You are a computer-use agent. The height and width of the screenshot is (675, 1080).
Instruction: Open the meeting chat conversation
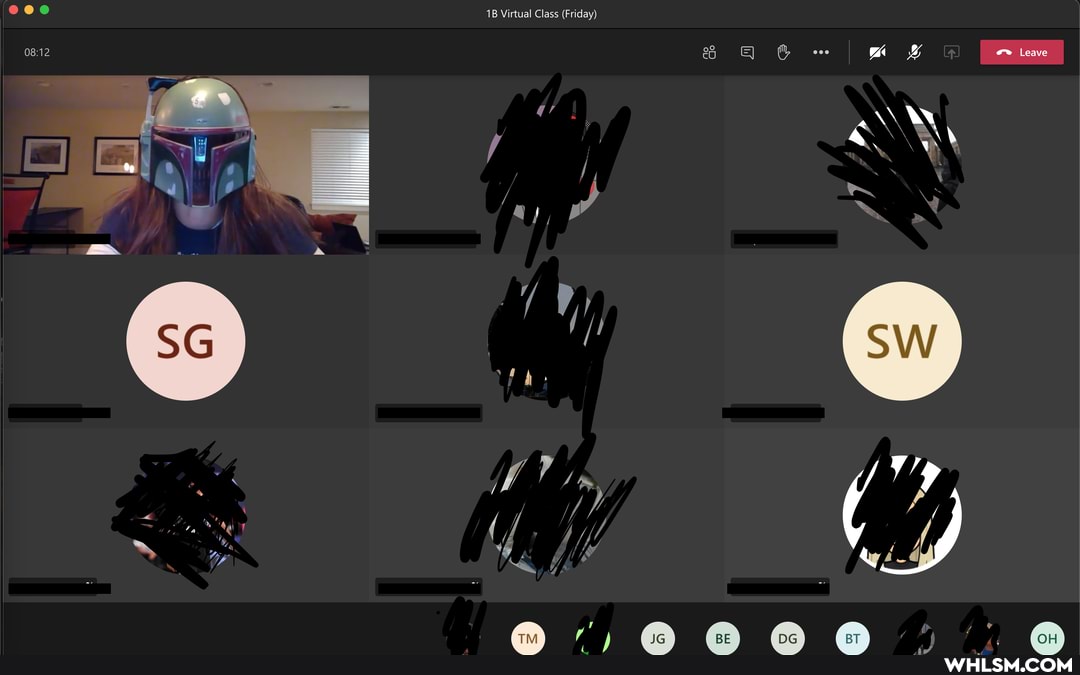(x=747, y=52)
